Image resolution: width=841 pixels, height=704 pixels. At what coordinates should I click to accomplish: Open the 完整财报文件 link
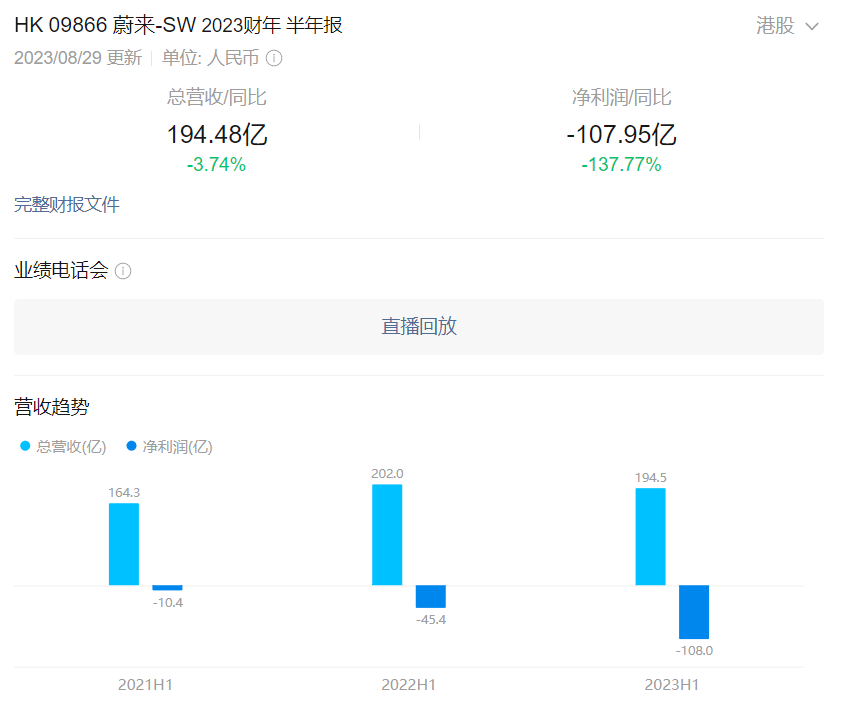pyautogui.click(x=67, y=204)
